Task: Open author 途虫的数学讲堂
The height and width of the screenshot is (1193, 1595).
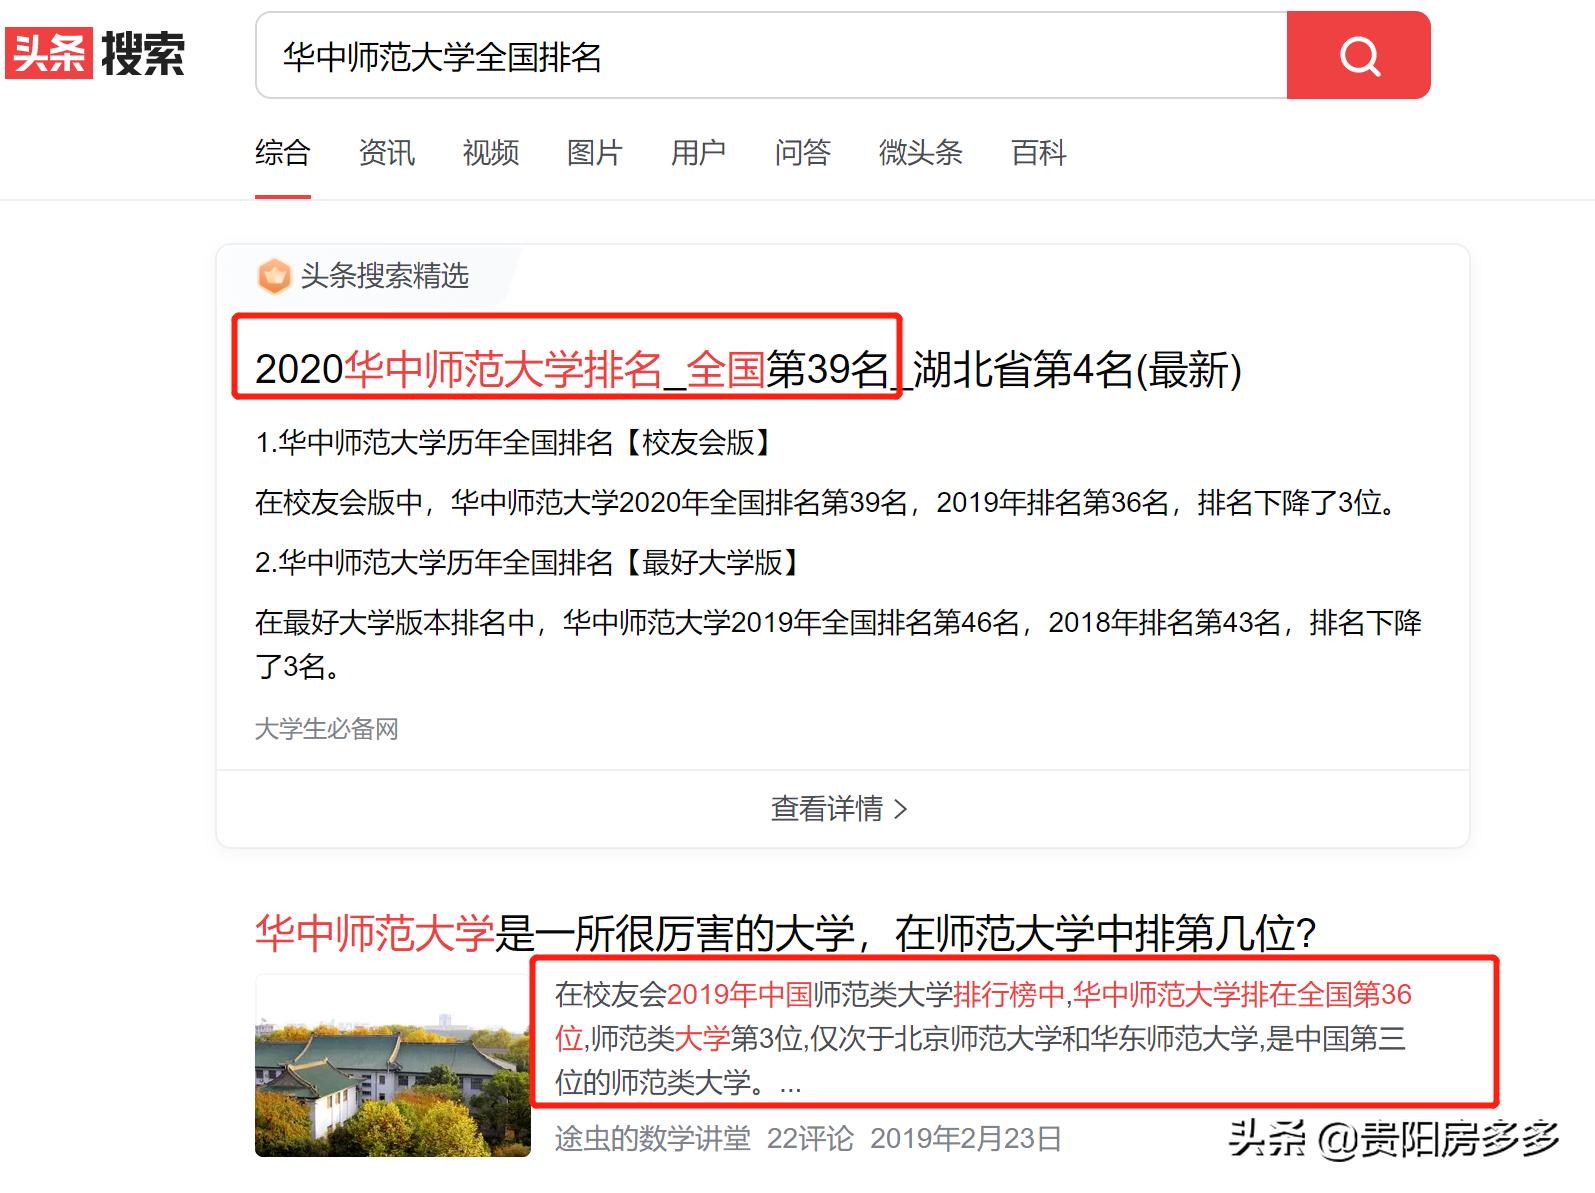Action: [x=653, y=1138]
